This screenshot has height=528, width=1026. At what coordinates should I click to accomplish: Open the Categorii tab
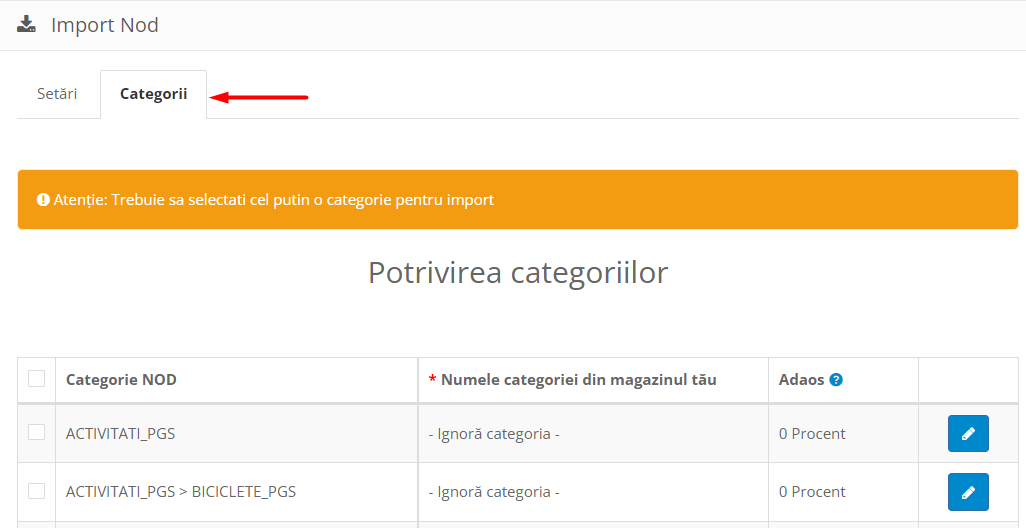point(153,94)
